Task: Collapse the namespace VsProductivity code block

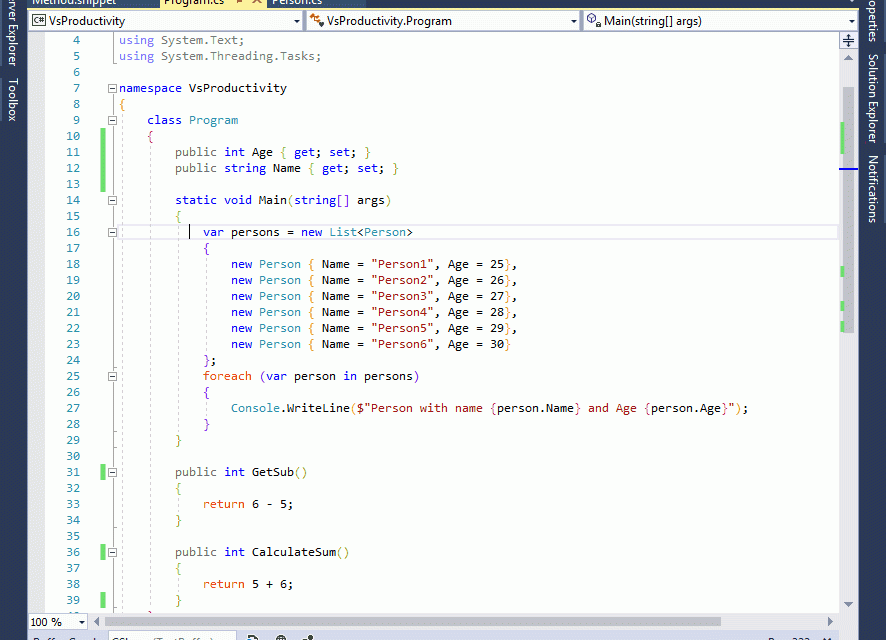Action: pos(112,88)
